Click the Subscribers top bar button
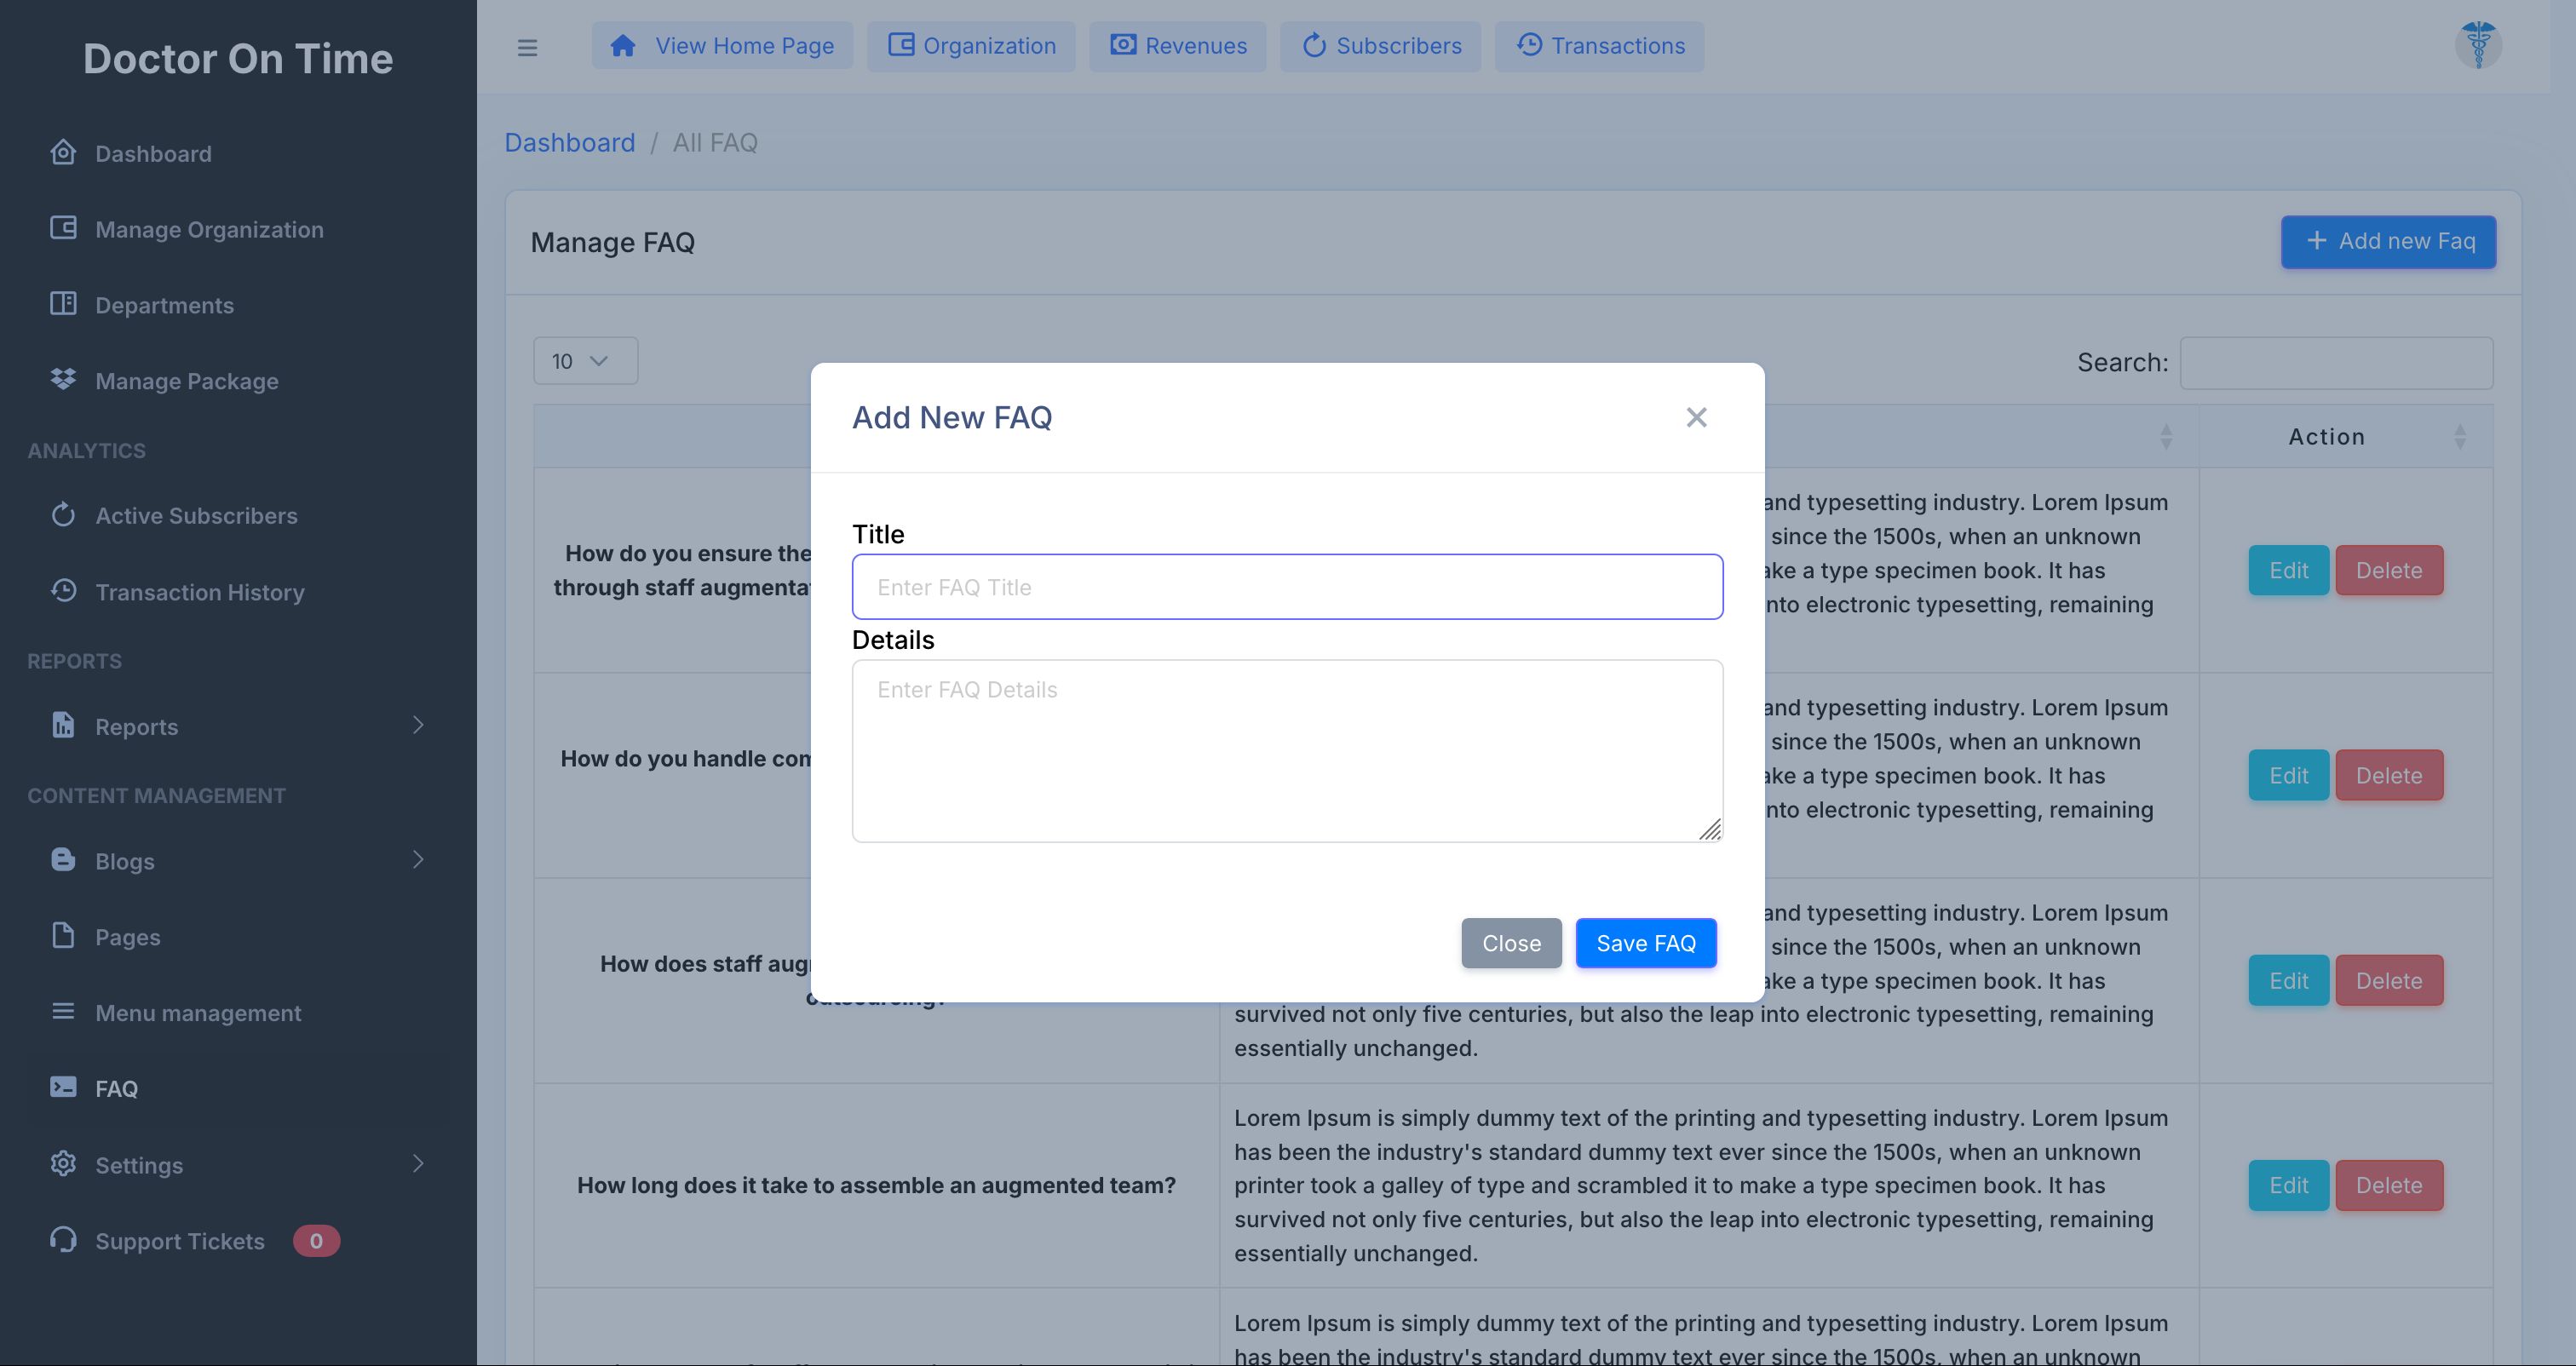Image resolution: width=2576 pixels, height=1366 pixels. (1380, 46)
